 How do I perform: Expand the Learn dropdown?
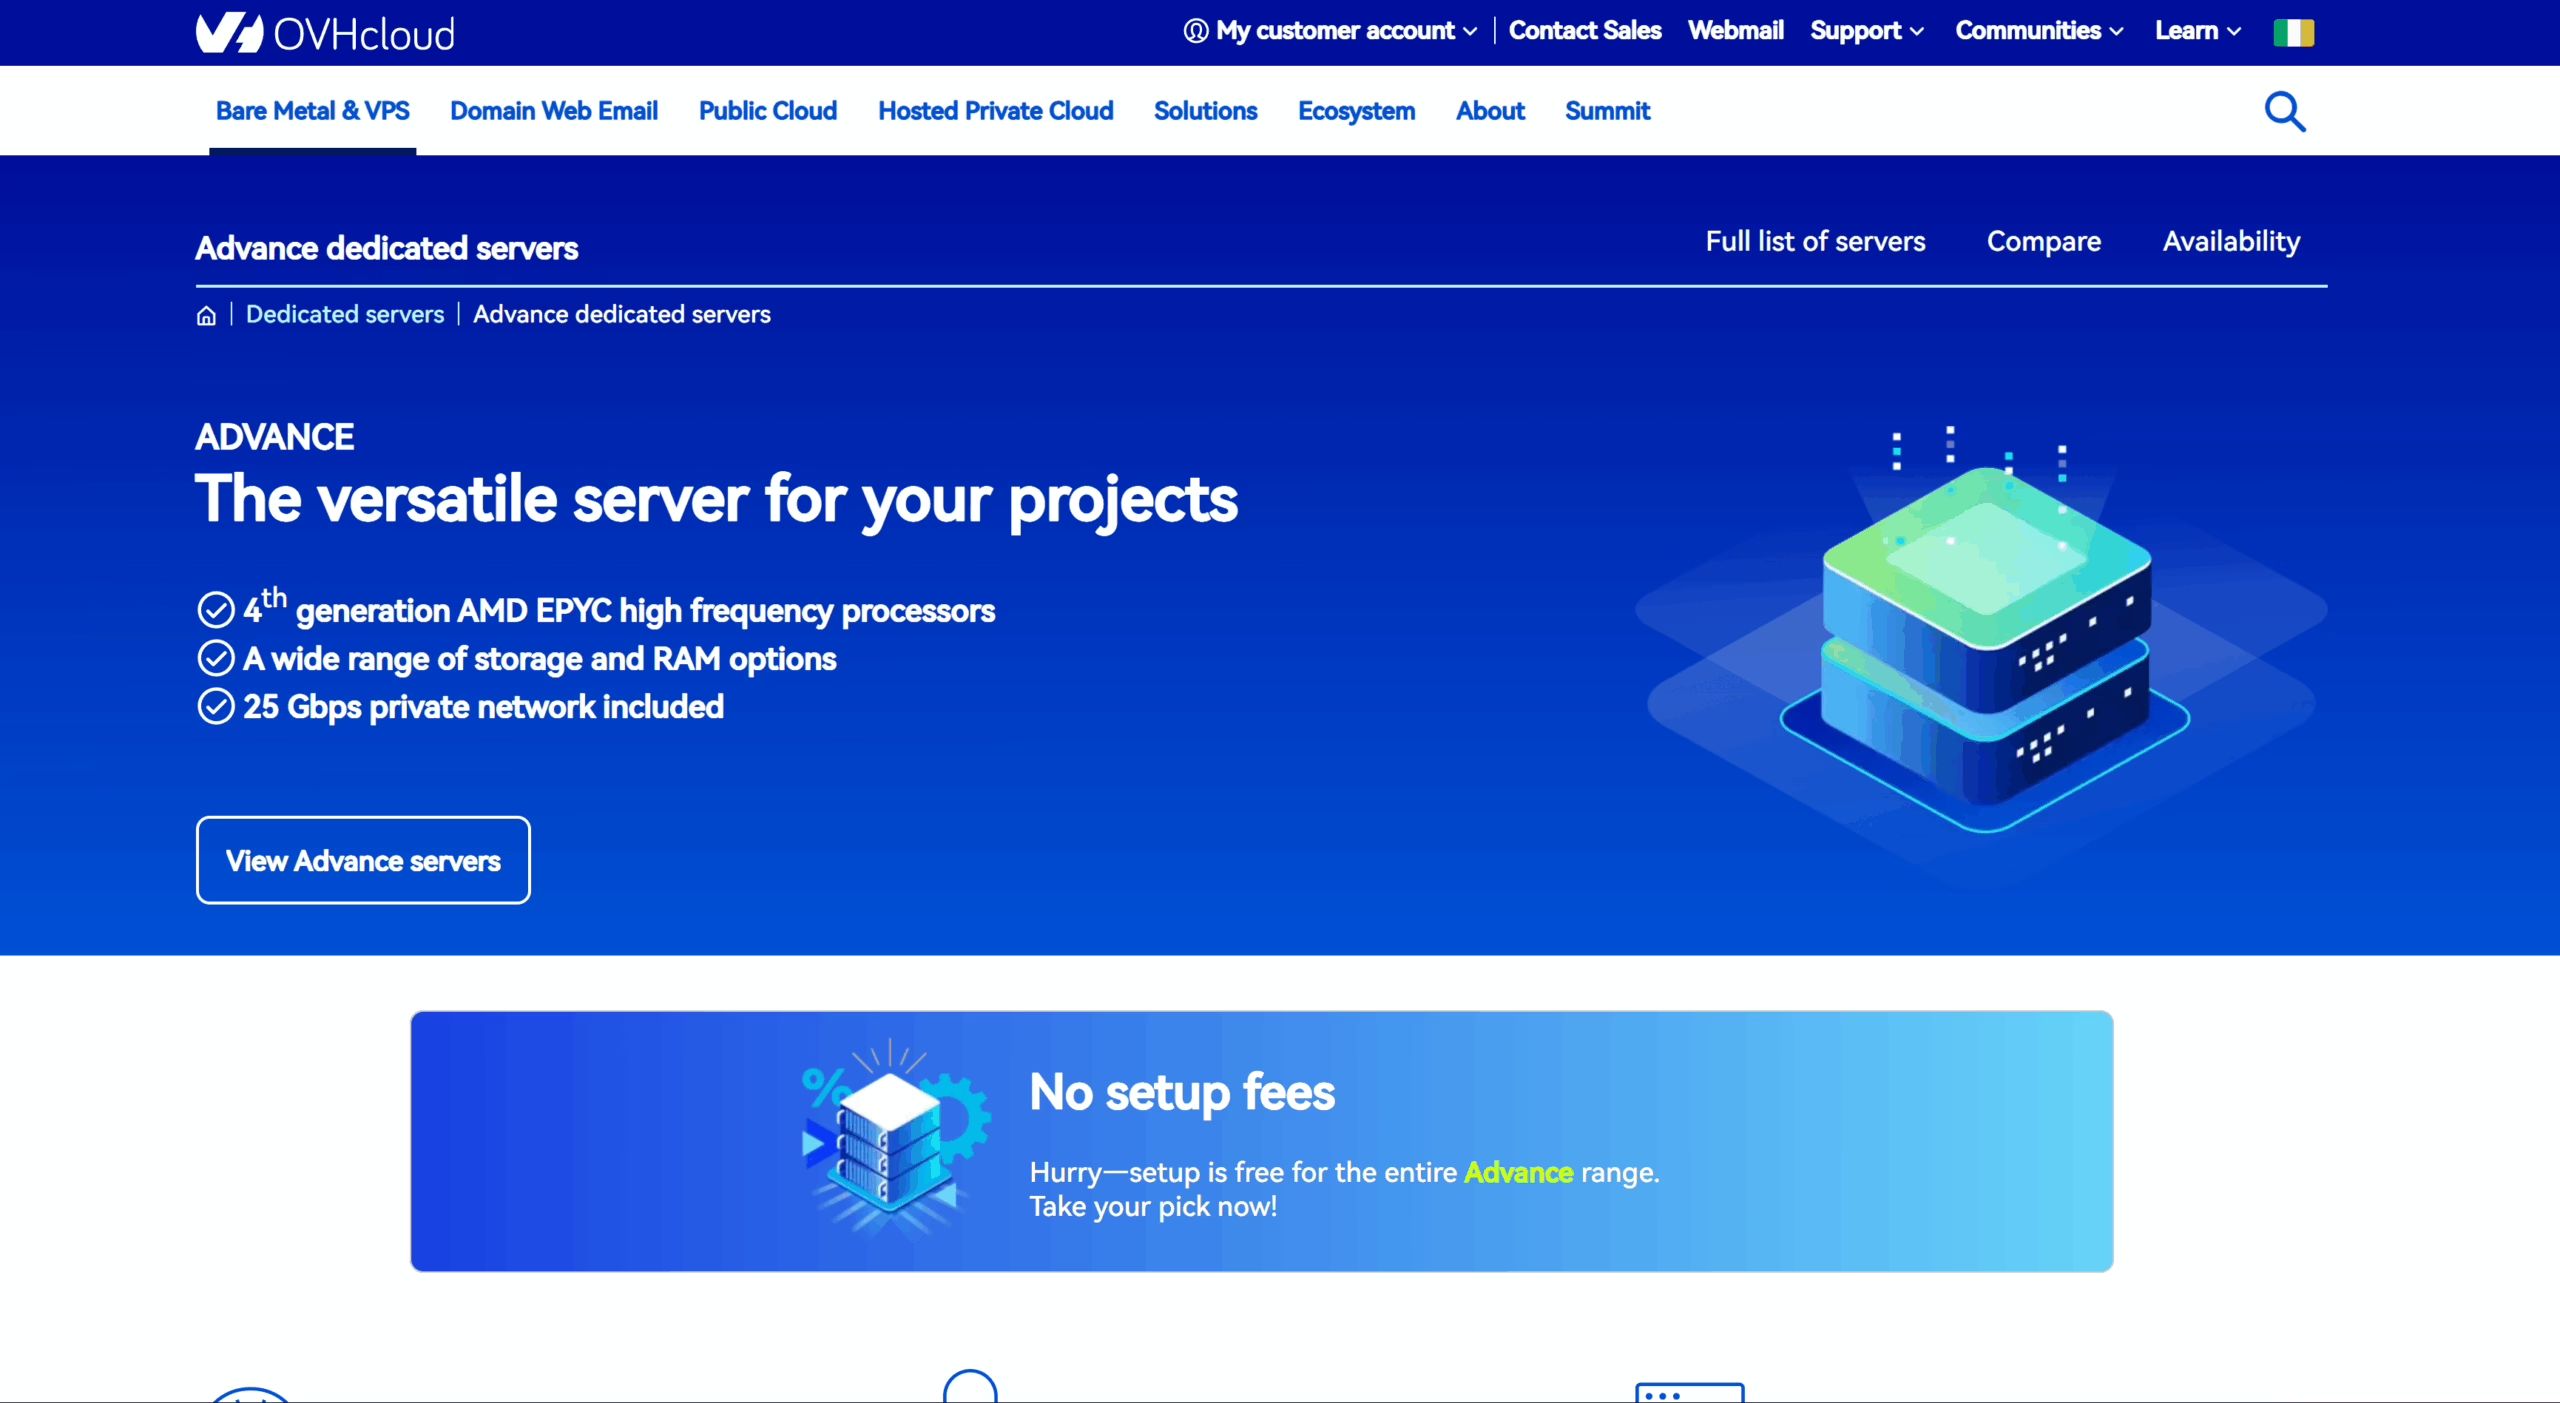click(2198, 31)
